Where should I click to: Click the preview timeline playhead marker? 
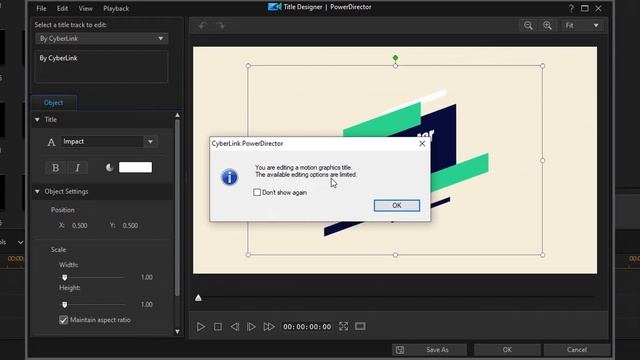pyautogui.click(x=198, y=298)
